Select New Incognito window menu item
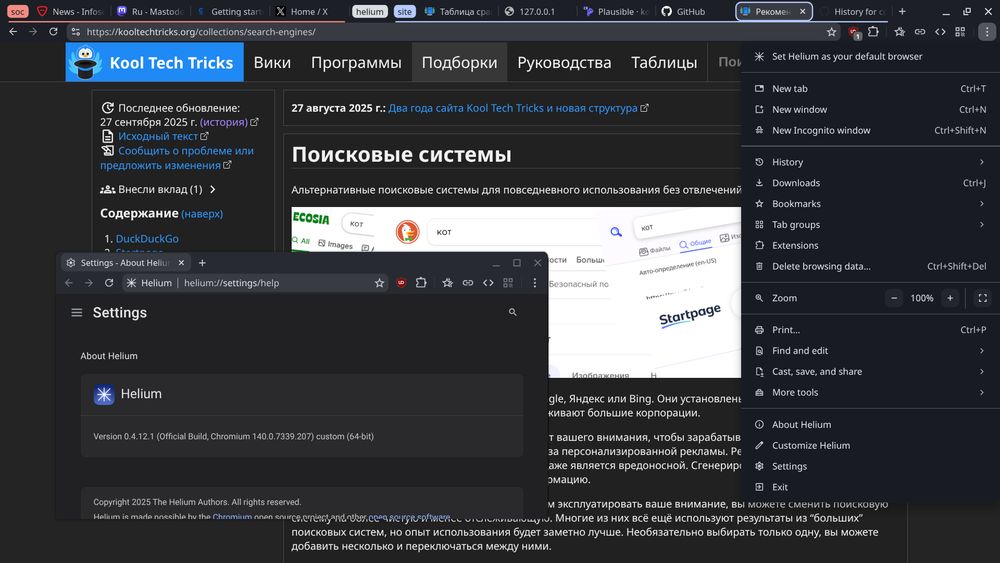This screenshot has height=563, width=1000. point(871,130)
